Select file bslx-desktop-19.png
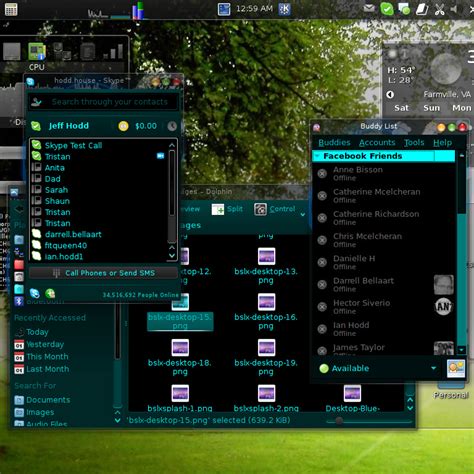Screen dimensions: 474x474 (x=266, y=357)
